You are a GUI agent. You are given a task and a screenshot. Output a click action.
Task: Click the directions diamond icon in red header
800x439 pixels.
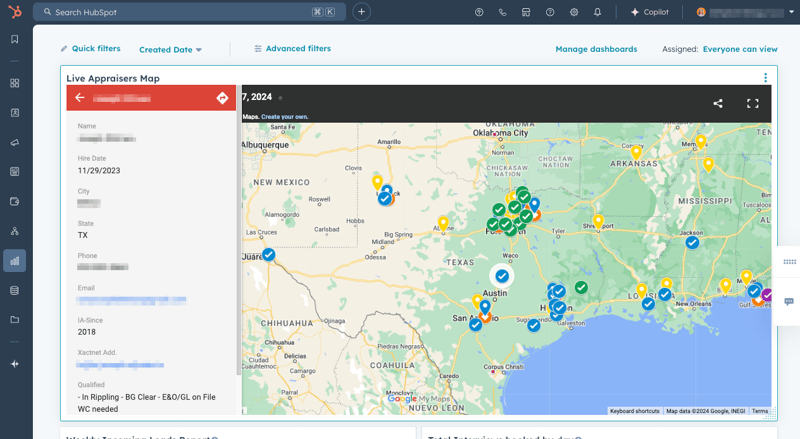click(222, 98)
